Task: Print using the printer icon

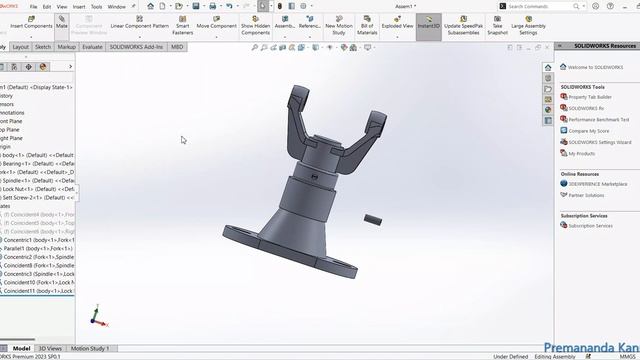Action: (x=213, y=6)
